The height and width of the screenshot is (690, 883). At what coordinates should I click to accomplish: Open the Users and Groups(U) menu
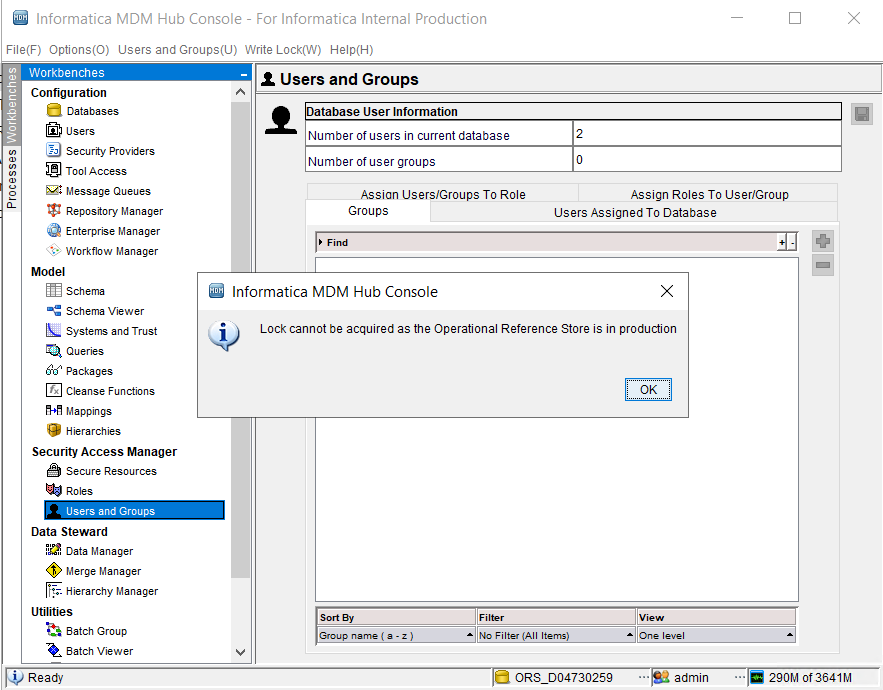click(x=177, y=50)
